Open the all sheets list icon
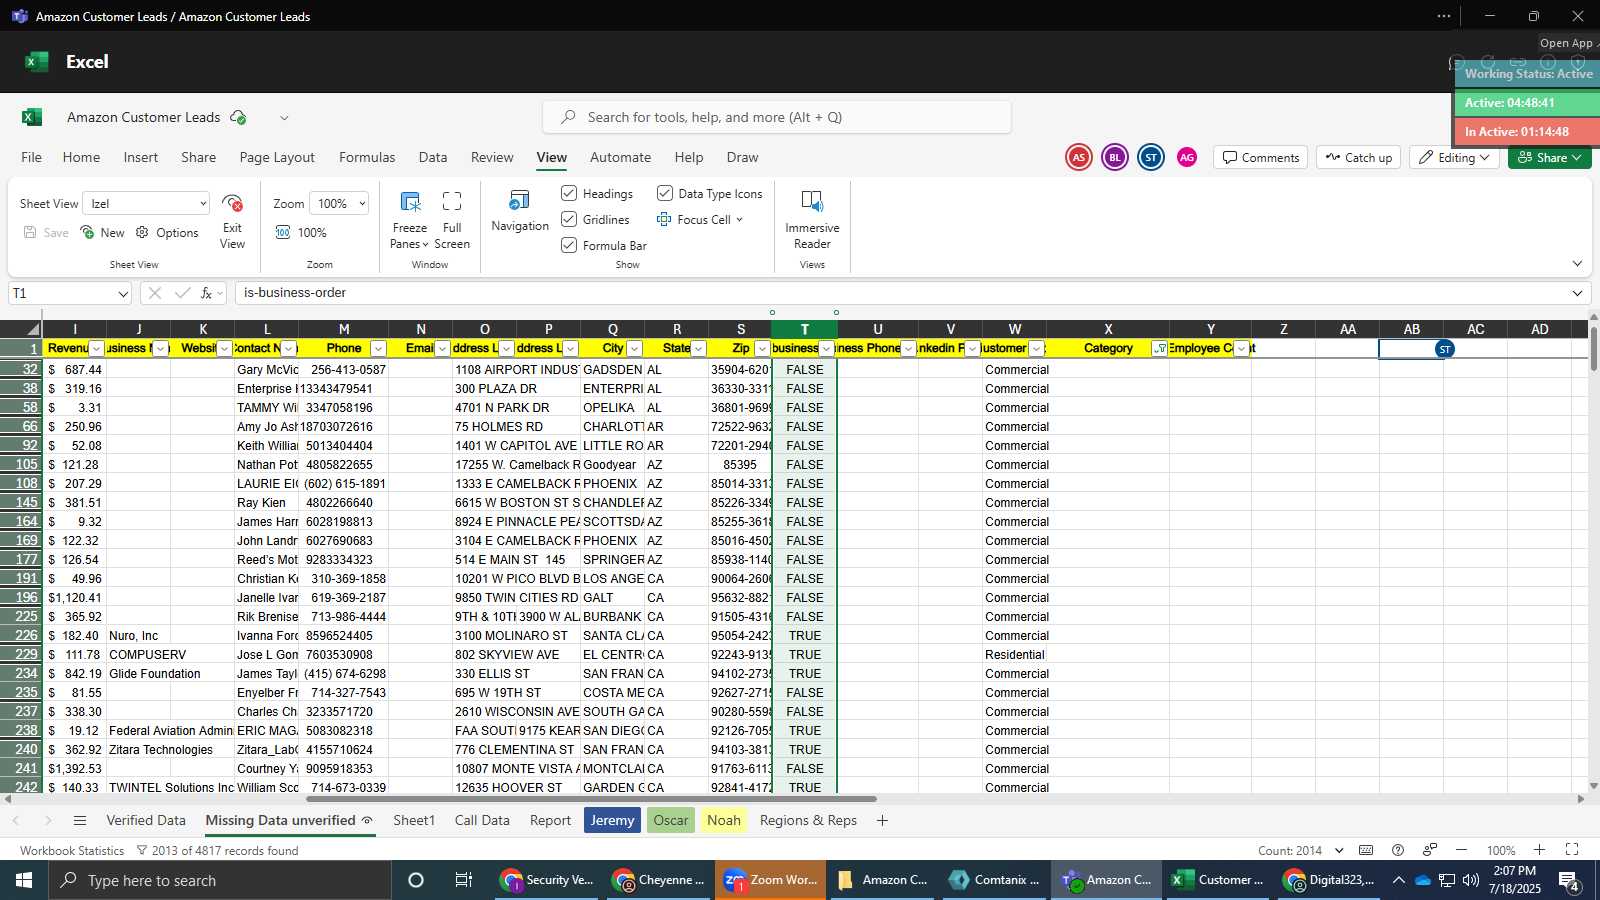The width and height of the screenshot is (1600, 900). (x=80, y=820)
